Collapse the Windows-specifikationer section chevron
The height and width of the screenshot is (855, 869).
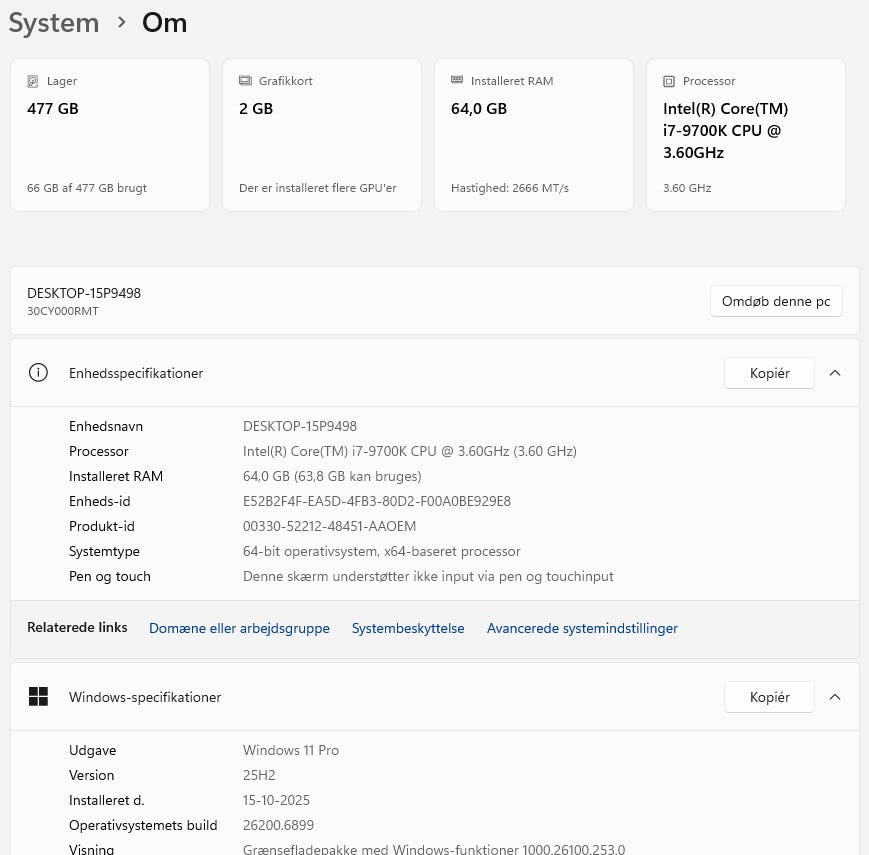click(835, 697)
